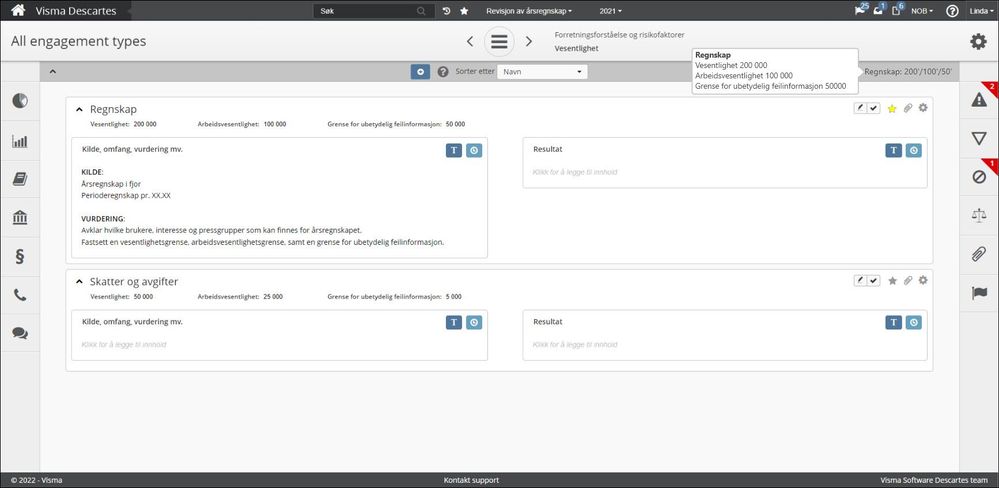Click clock button in Regnskap Resultat
999x488 pixels.
coord(914,150)
